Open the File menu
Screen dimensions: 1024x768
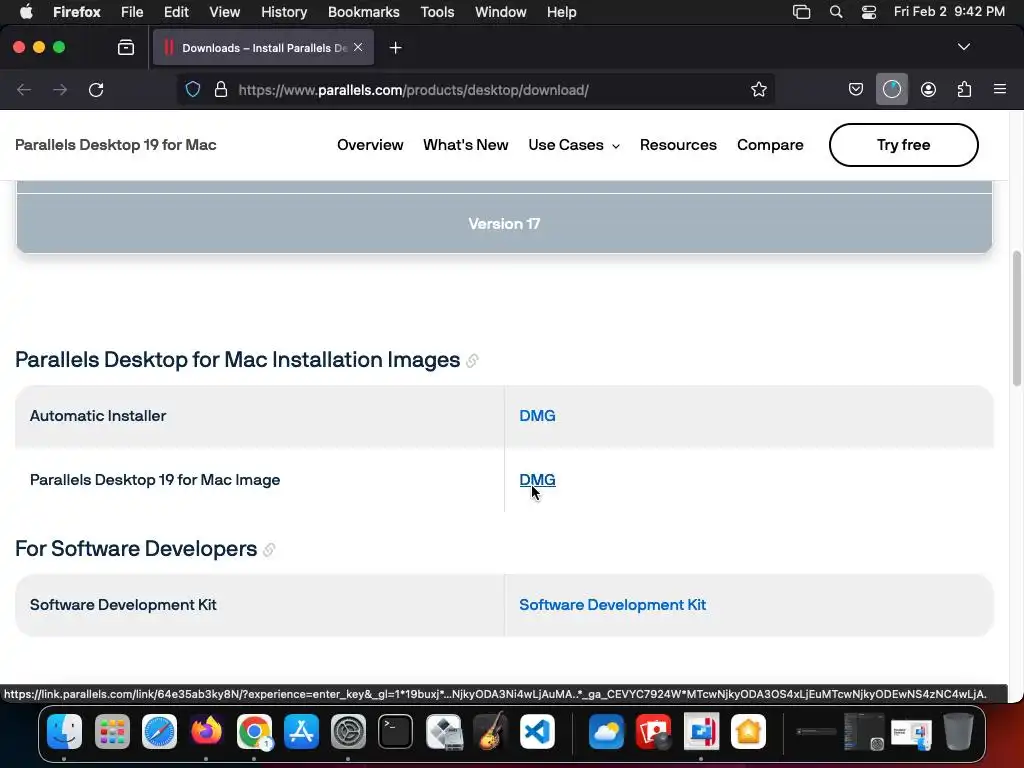132,12
